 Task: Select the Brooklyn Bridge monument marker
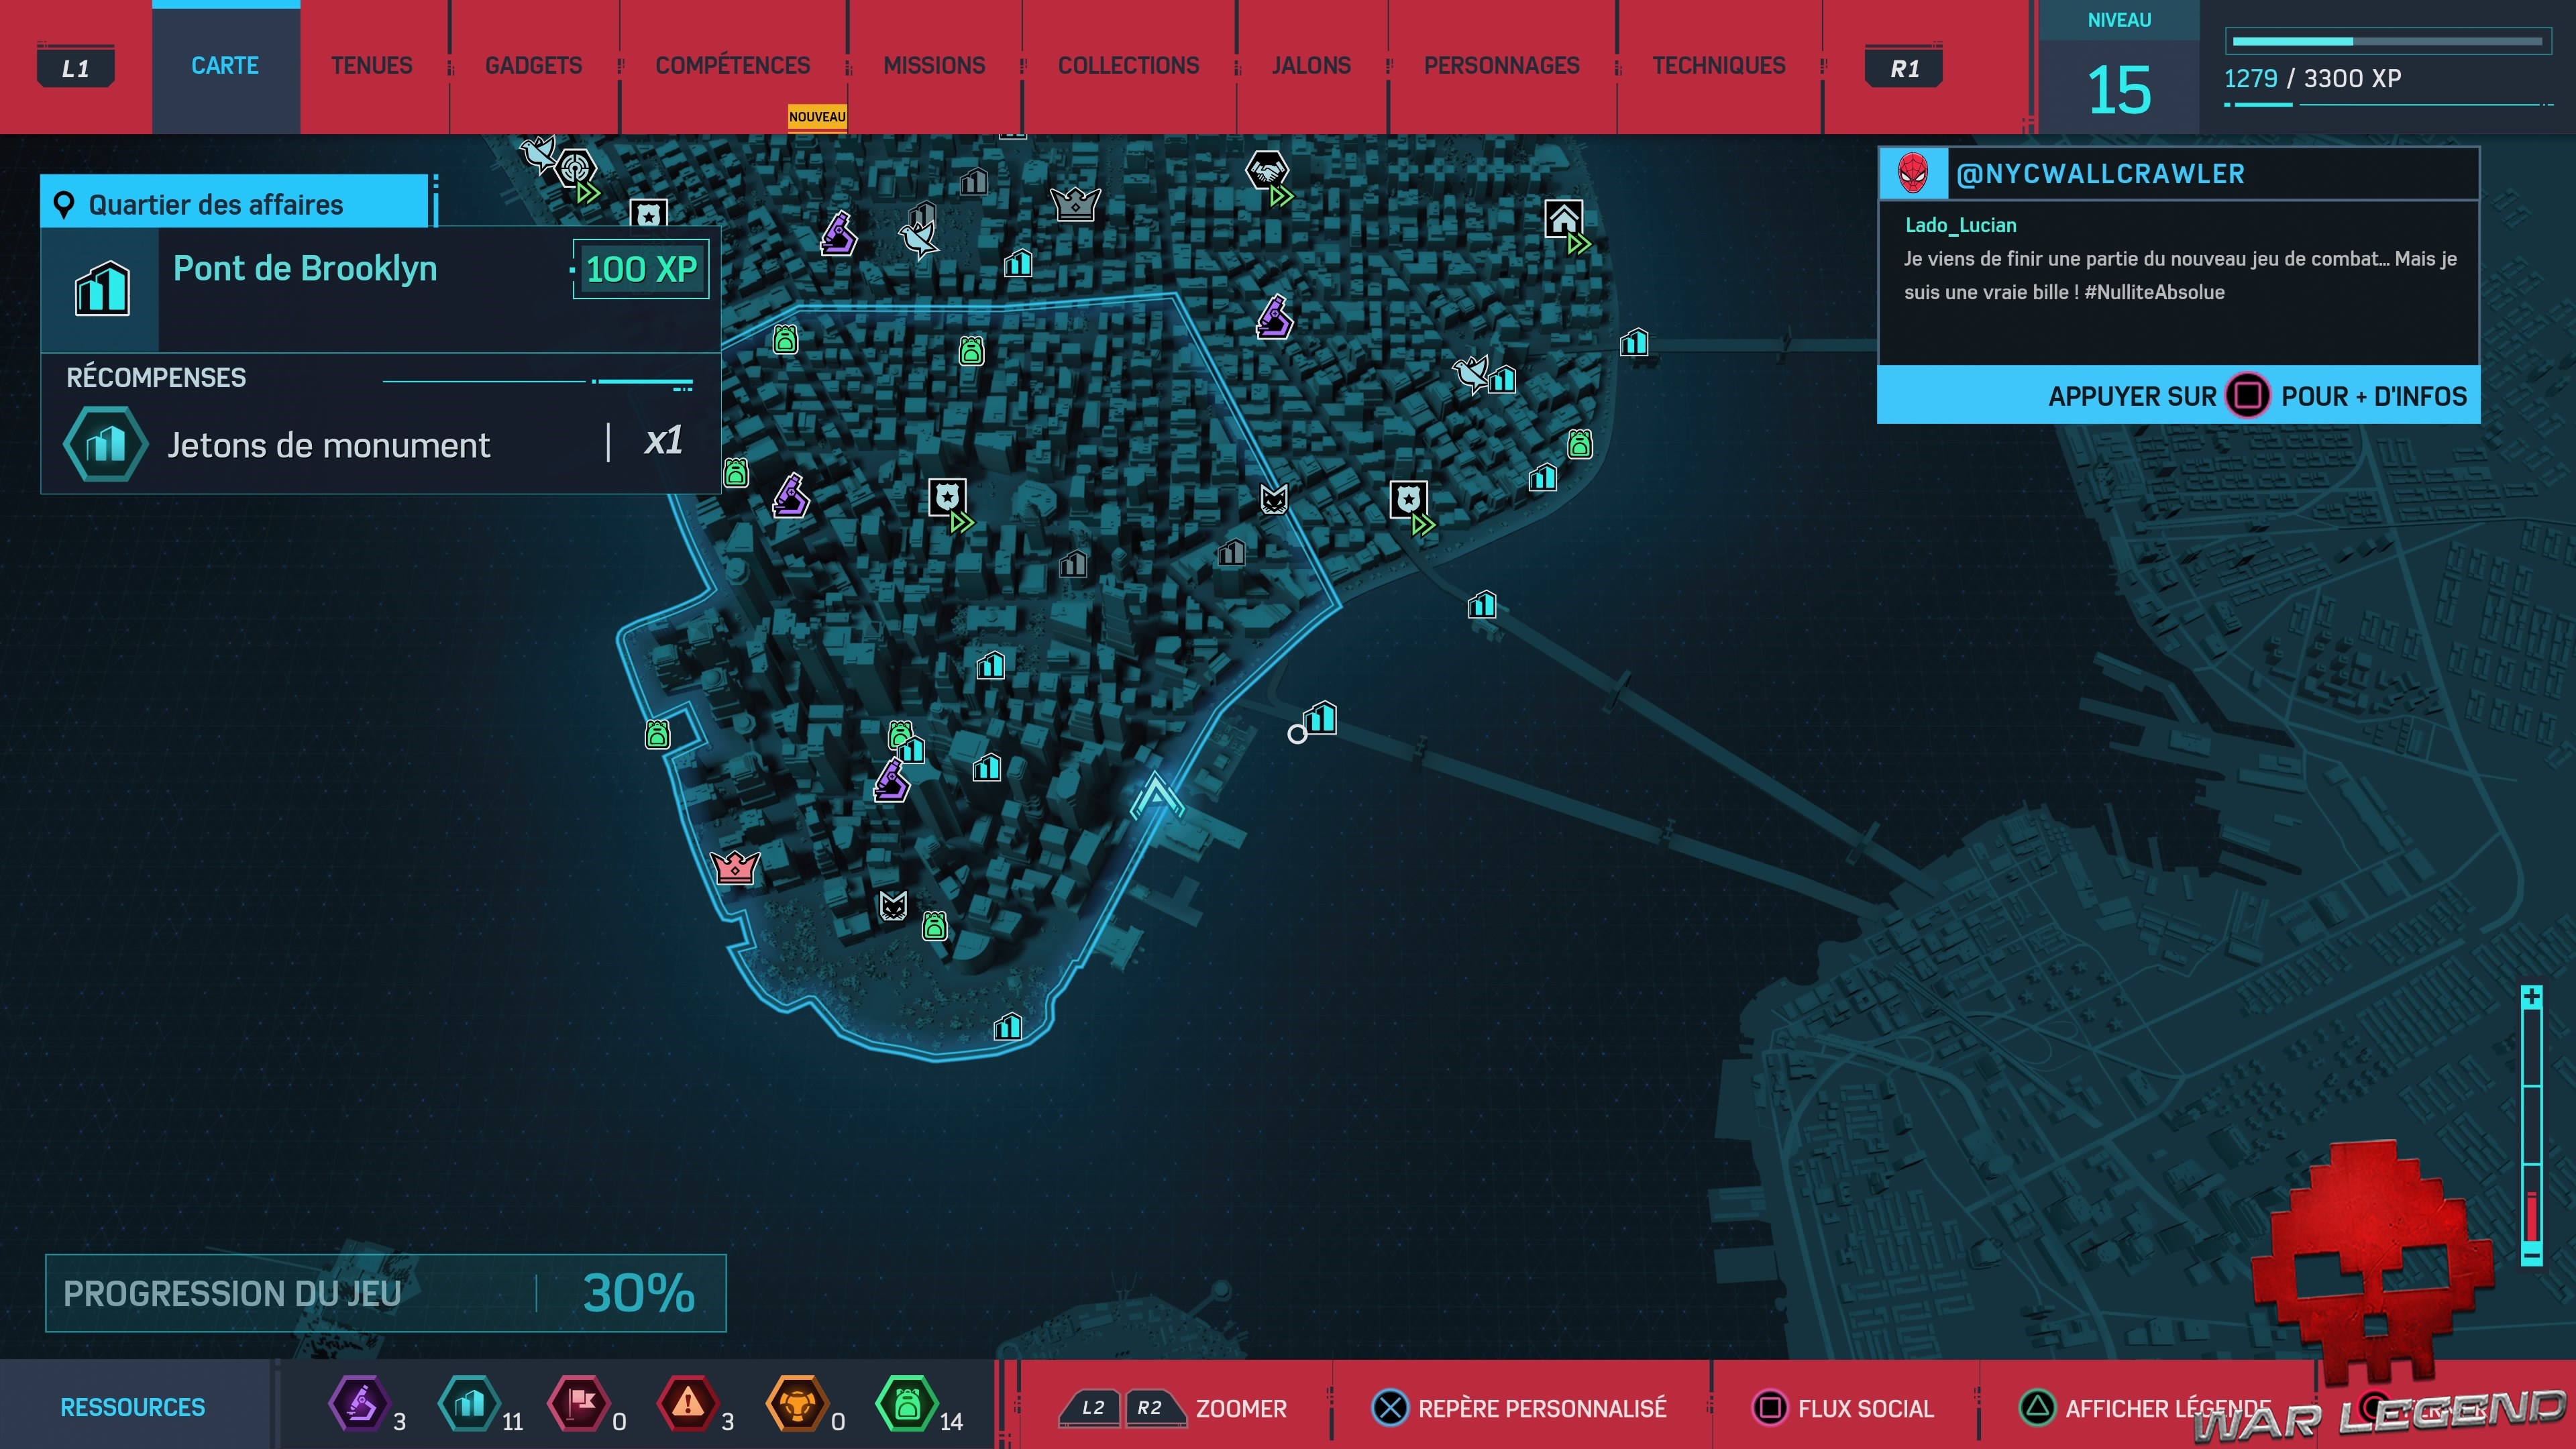click(1321, 717)
